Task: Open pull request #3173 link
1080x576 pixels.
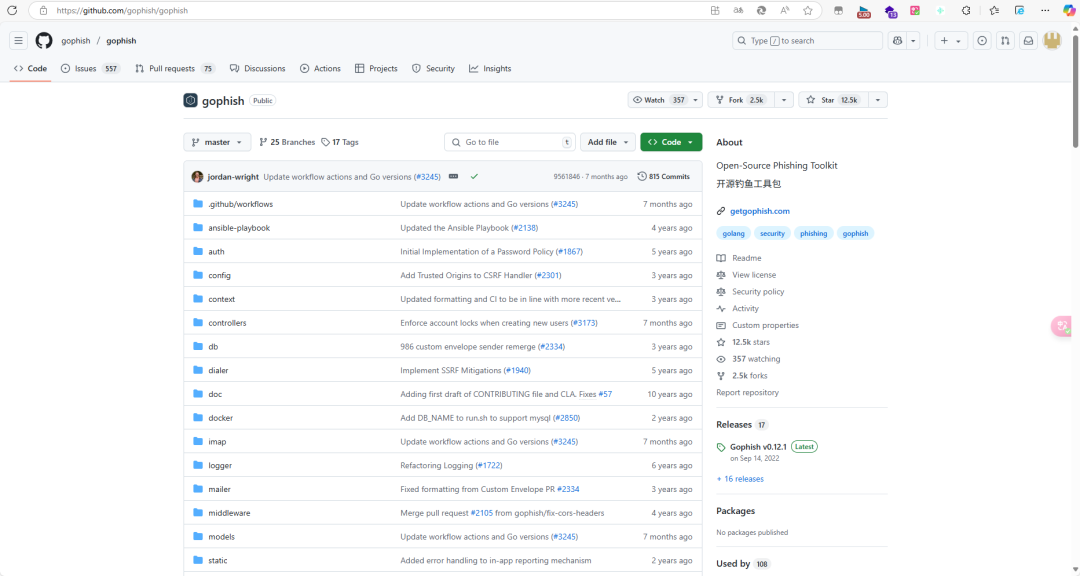Action: (x=584, y=322)
